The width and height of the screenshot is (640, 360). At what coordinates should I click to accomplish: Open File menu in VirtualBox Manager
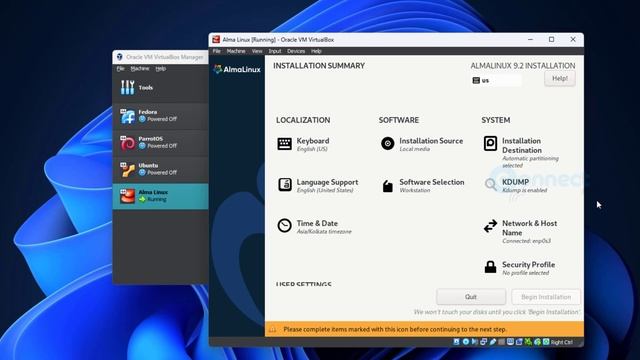pos(120,69)
